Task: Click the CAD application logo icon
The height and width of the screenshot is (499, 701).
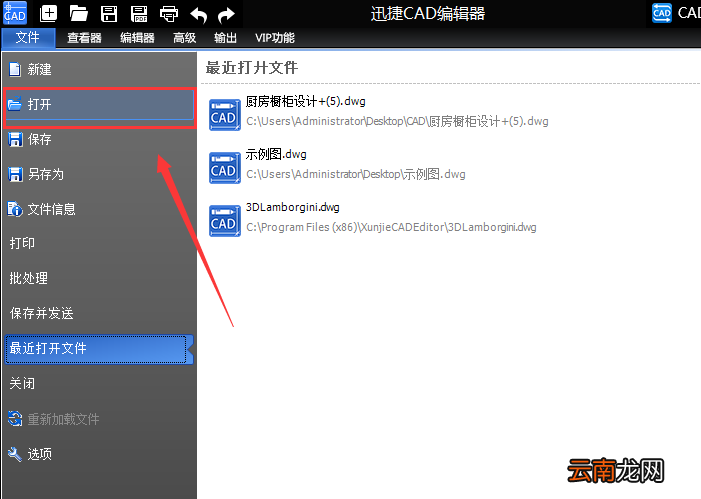Action: click(x=15, y=13)
